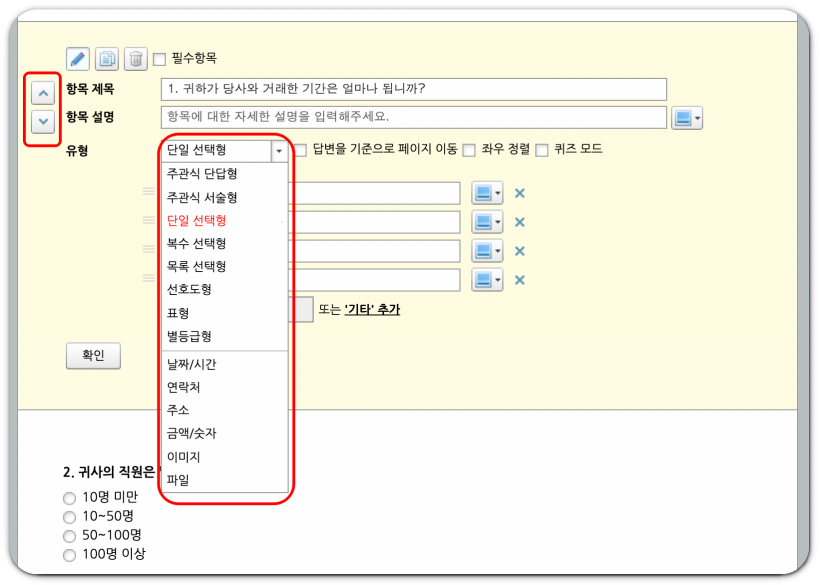Screen dimensions: 820x585
Task: Select the pencil edit icon
Action: [x=77, y=58]
